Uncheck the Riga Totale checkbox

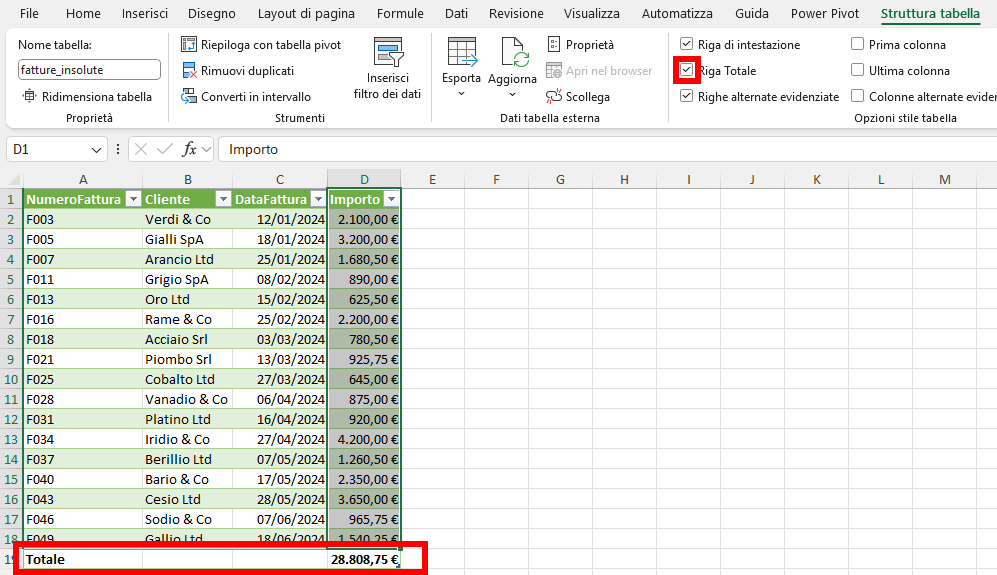[686, 71]
